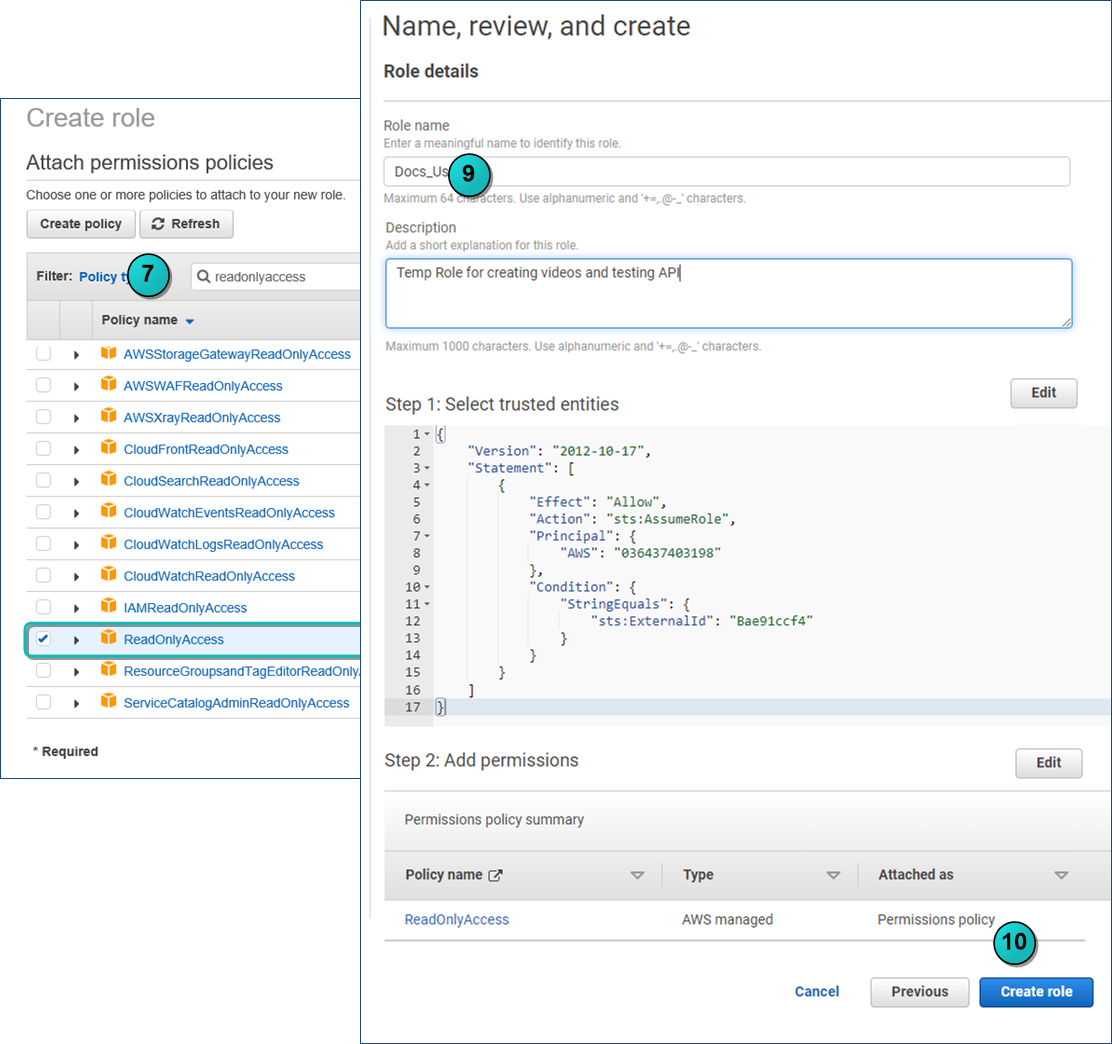Click into the role Description text area

728,294
